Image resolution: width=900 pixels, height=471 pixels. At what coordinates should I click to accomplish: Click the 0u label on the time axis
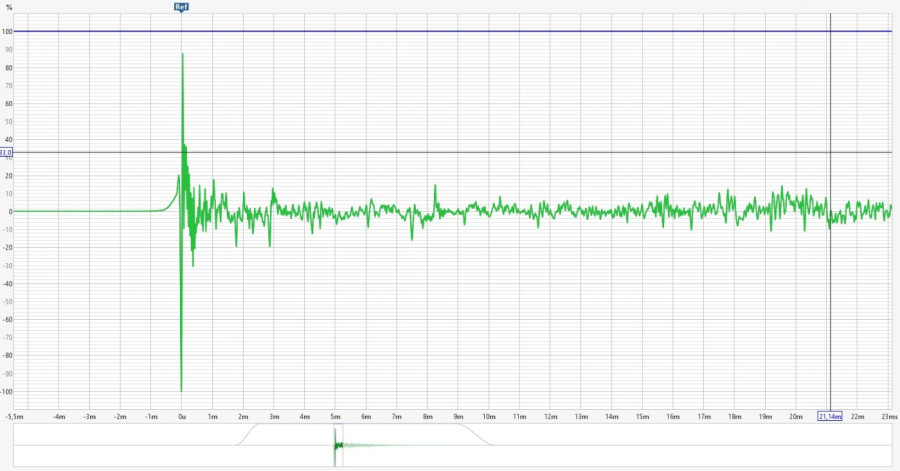(x=182, y=416)
